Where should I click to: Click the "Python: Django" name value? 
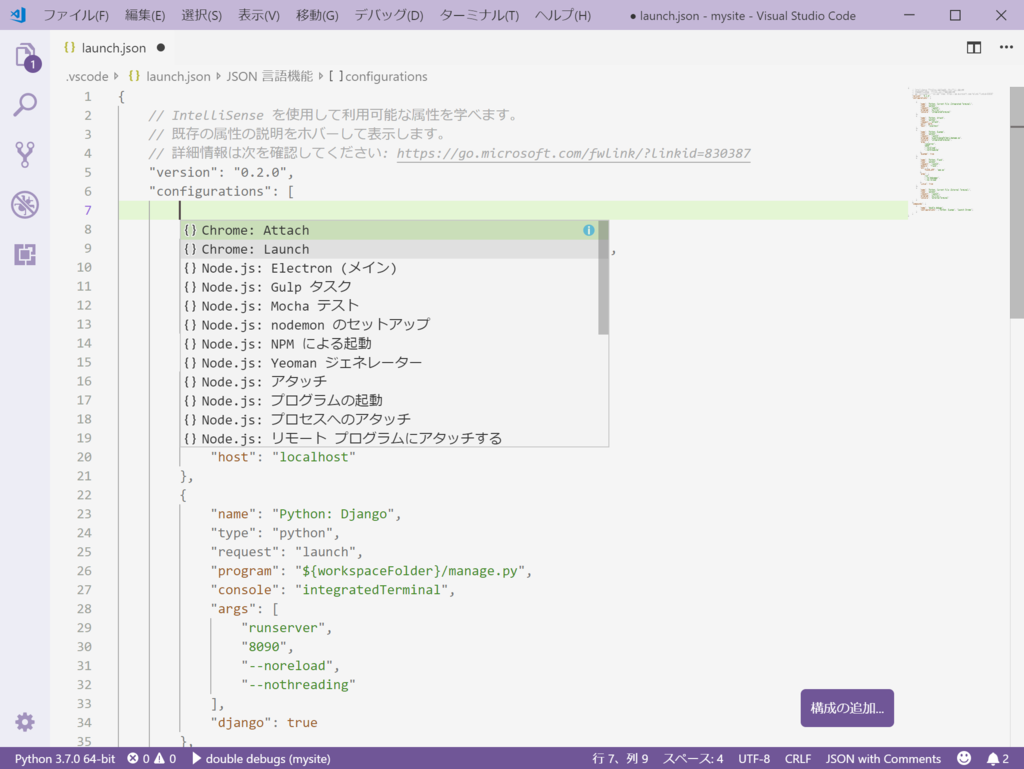333,514
